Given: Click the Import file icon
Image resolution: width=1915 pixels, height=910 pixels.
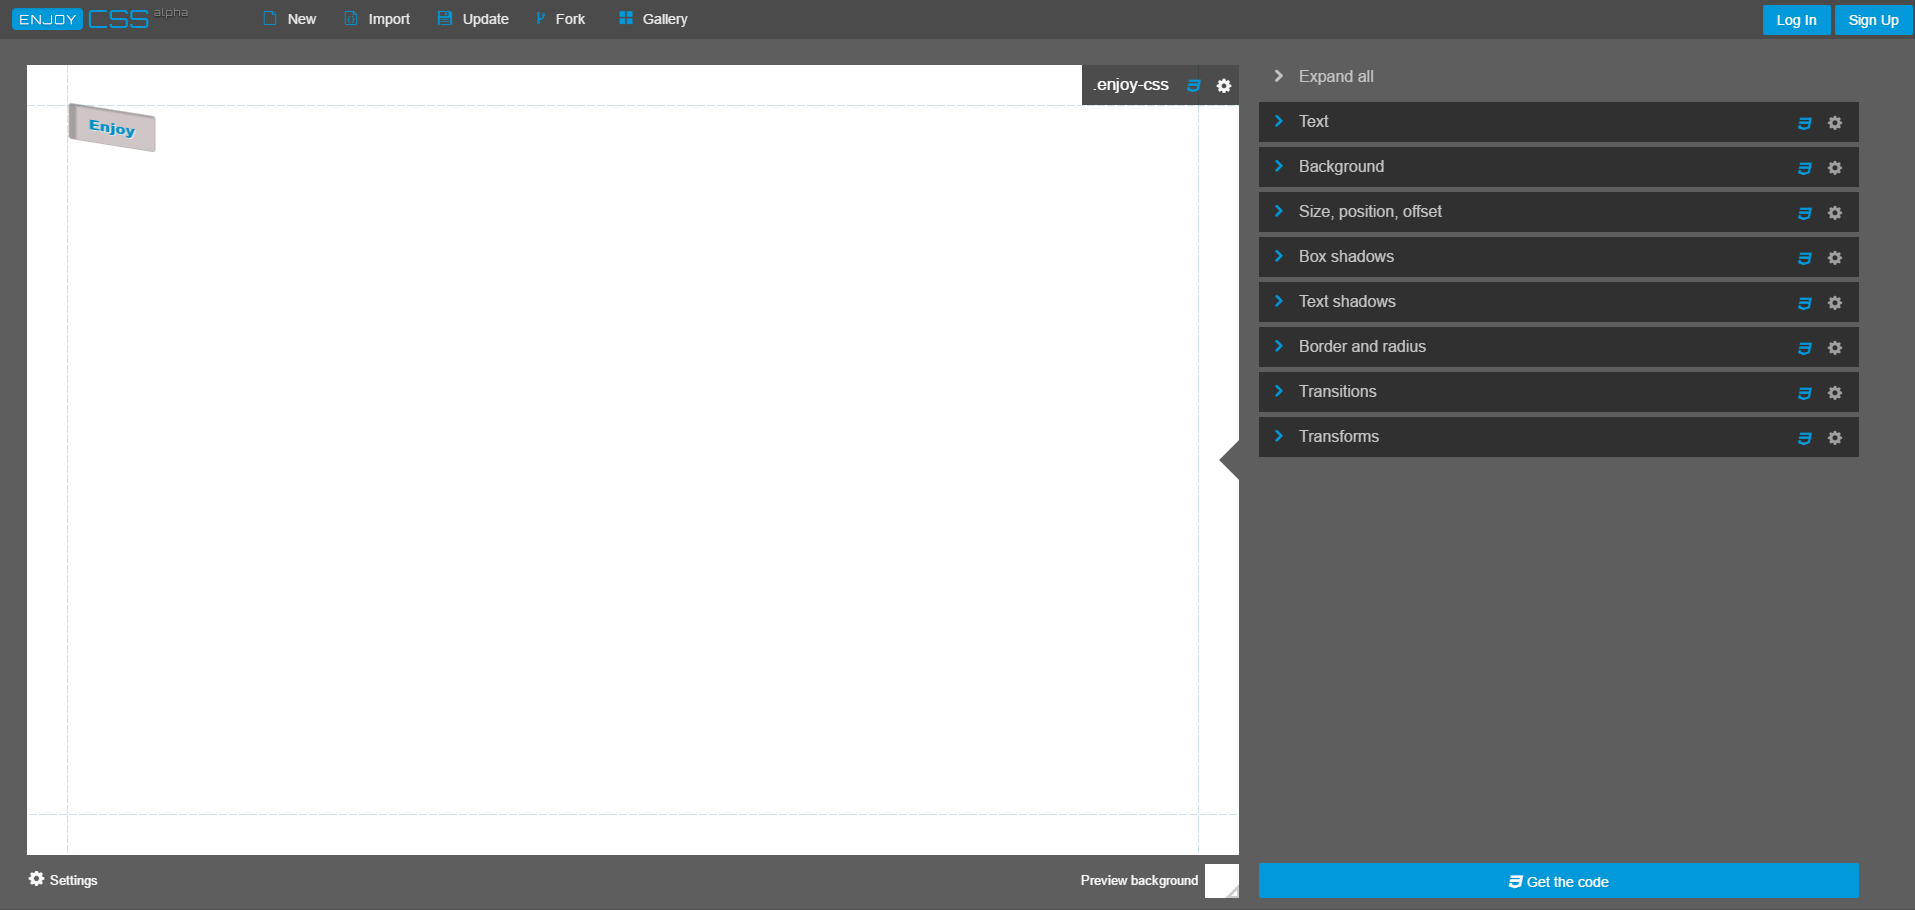Looking at the screenshot, I should (x=351, y=18).
